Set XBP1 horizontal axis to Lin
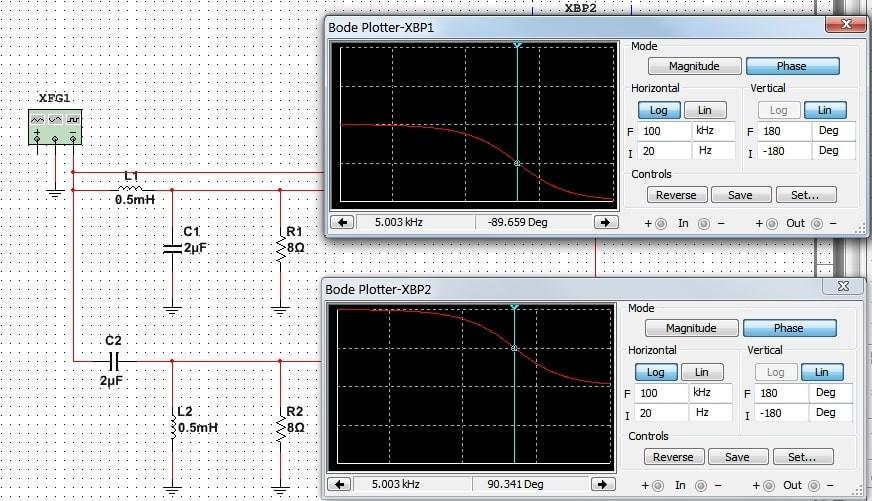The width and height of the screenshot is (872, 501). tap(705, 110)
